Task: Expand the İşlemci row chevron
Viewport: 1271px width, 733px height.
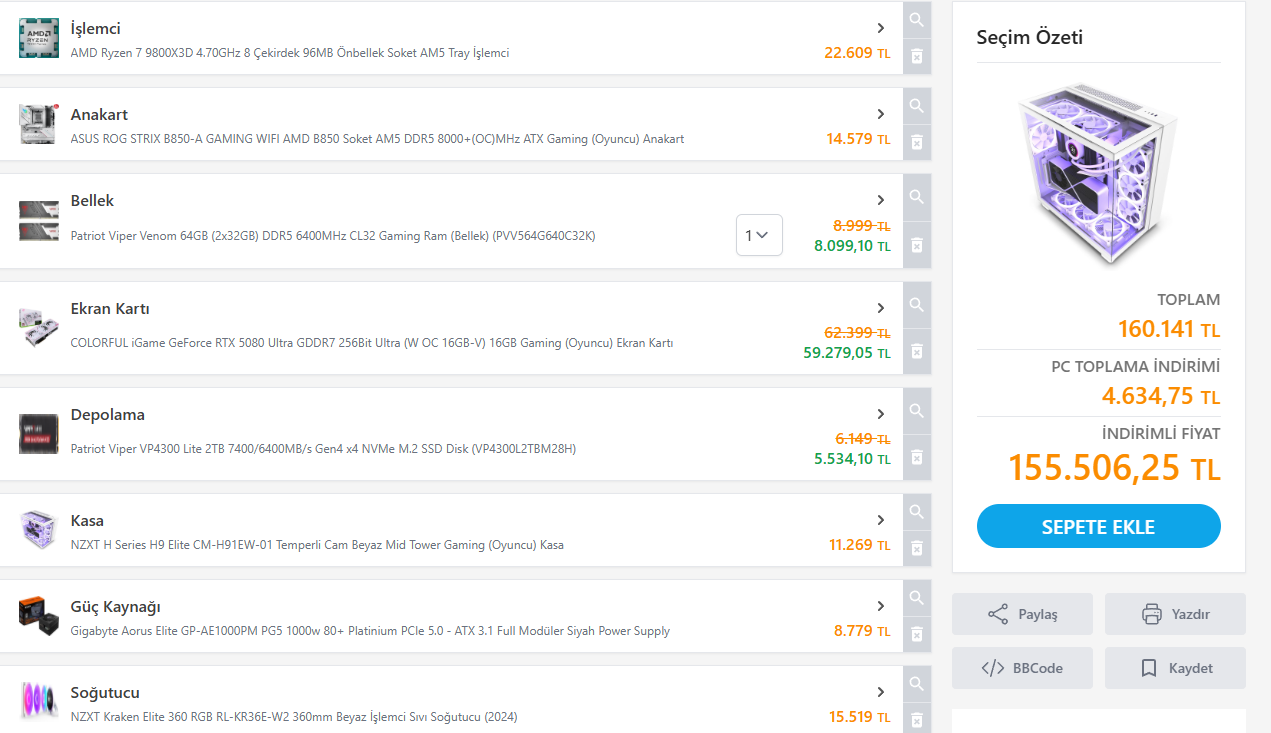Action: [x=881, y=28]
